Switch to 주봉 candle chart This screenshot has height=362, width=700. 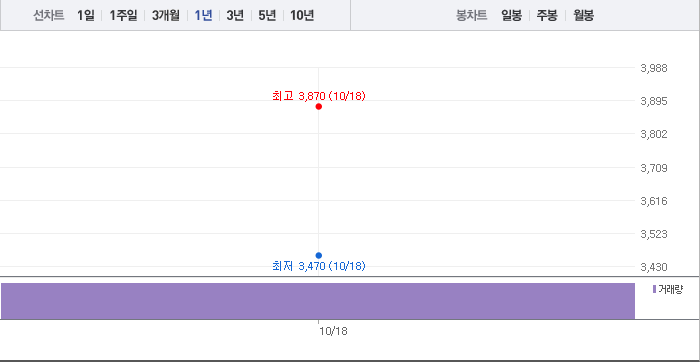547,16
